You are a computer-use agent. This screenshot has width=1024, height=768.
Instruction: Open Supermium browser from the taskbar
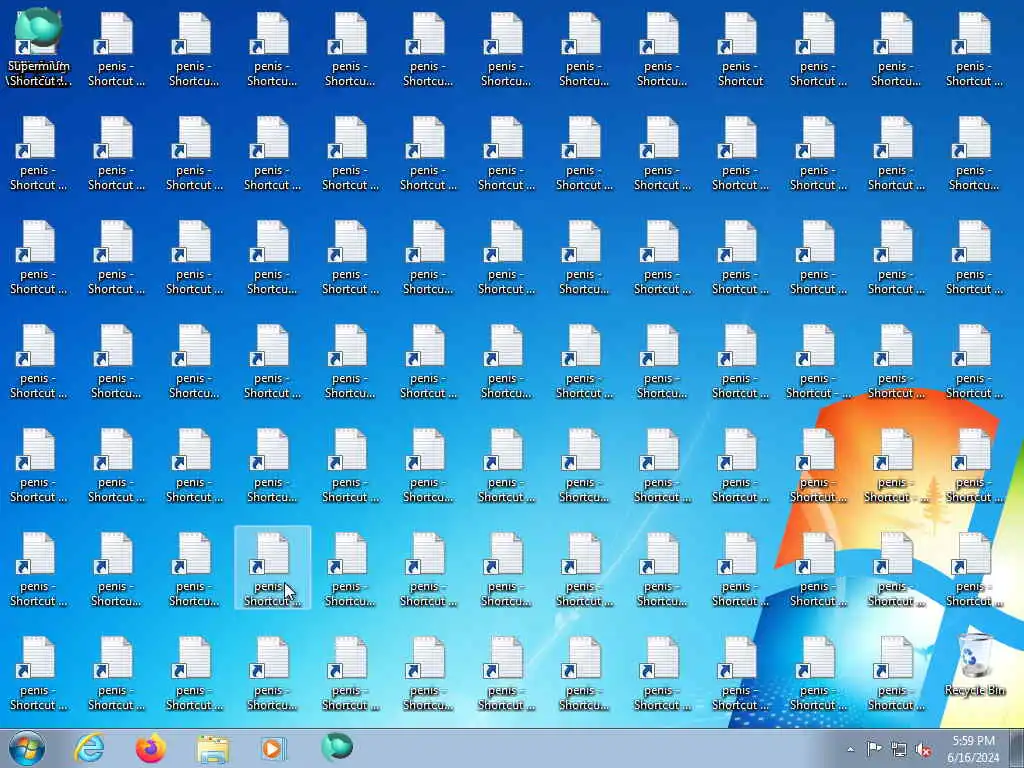tap(337, 747)
